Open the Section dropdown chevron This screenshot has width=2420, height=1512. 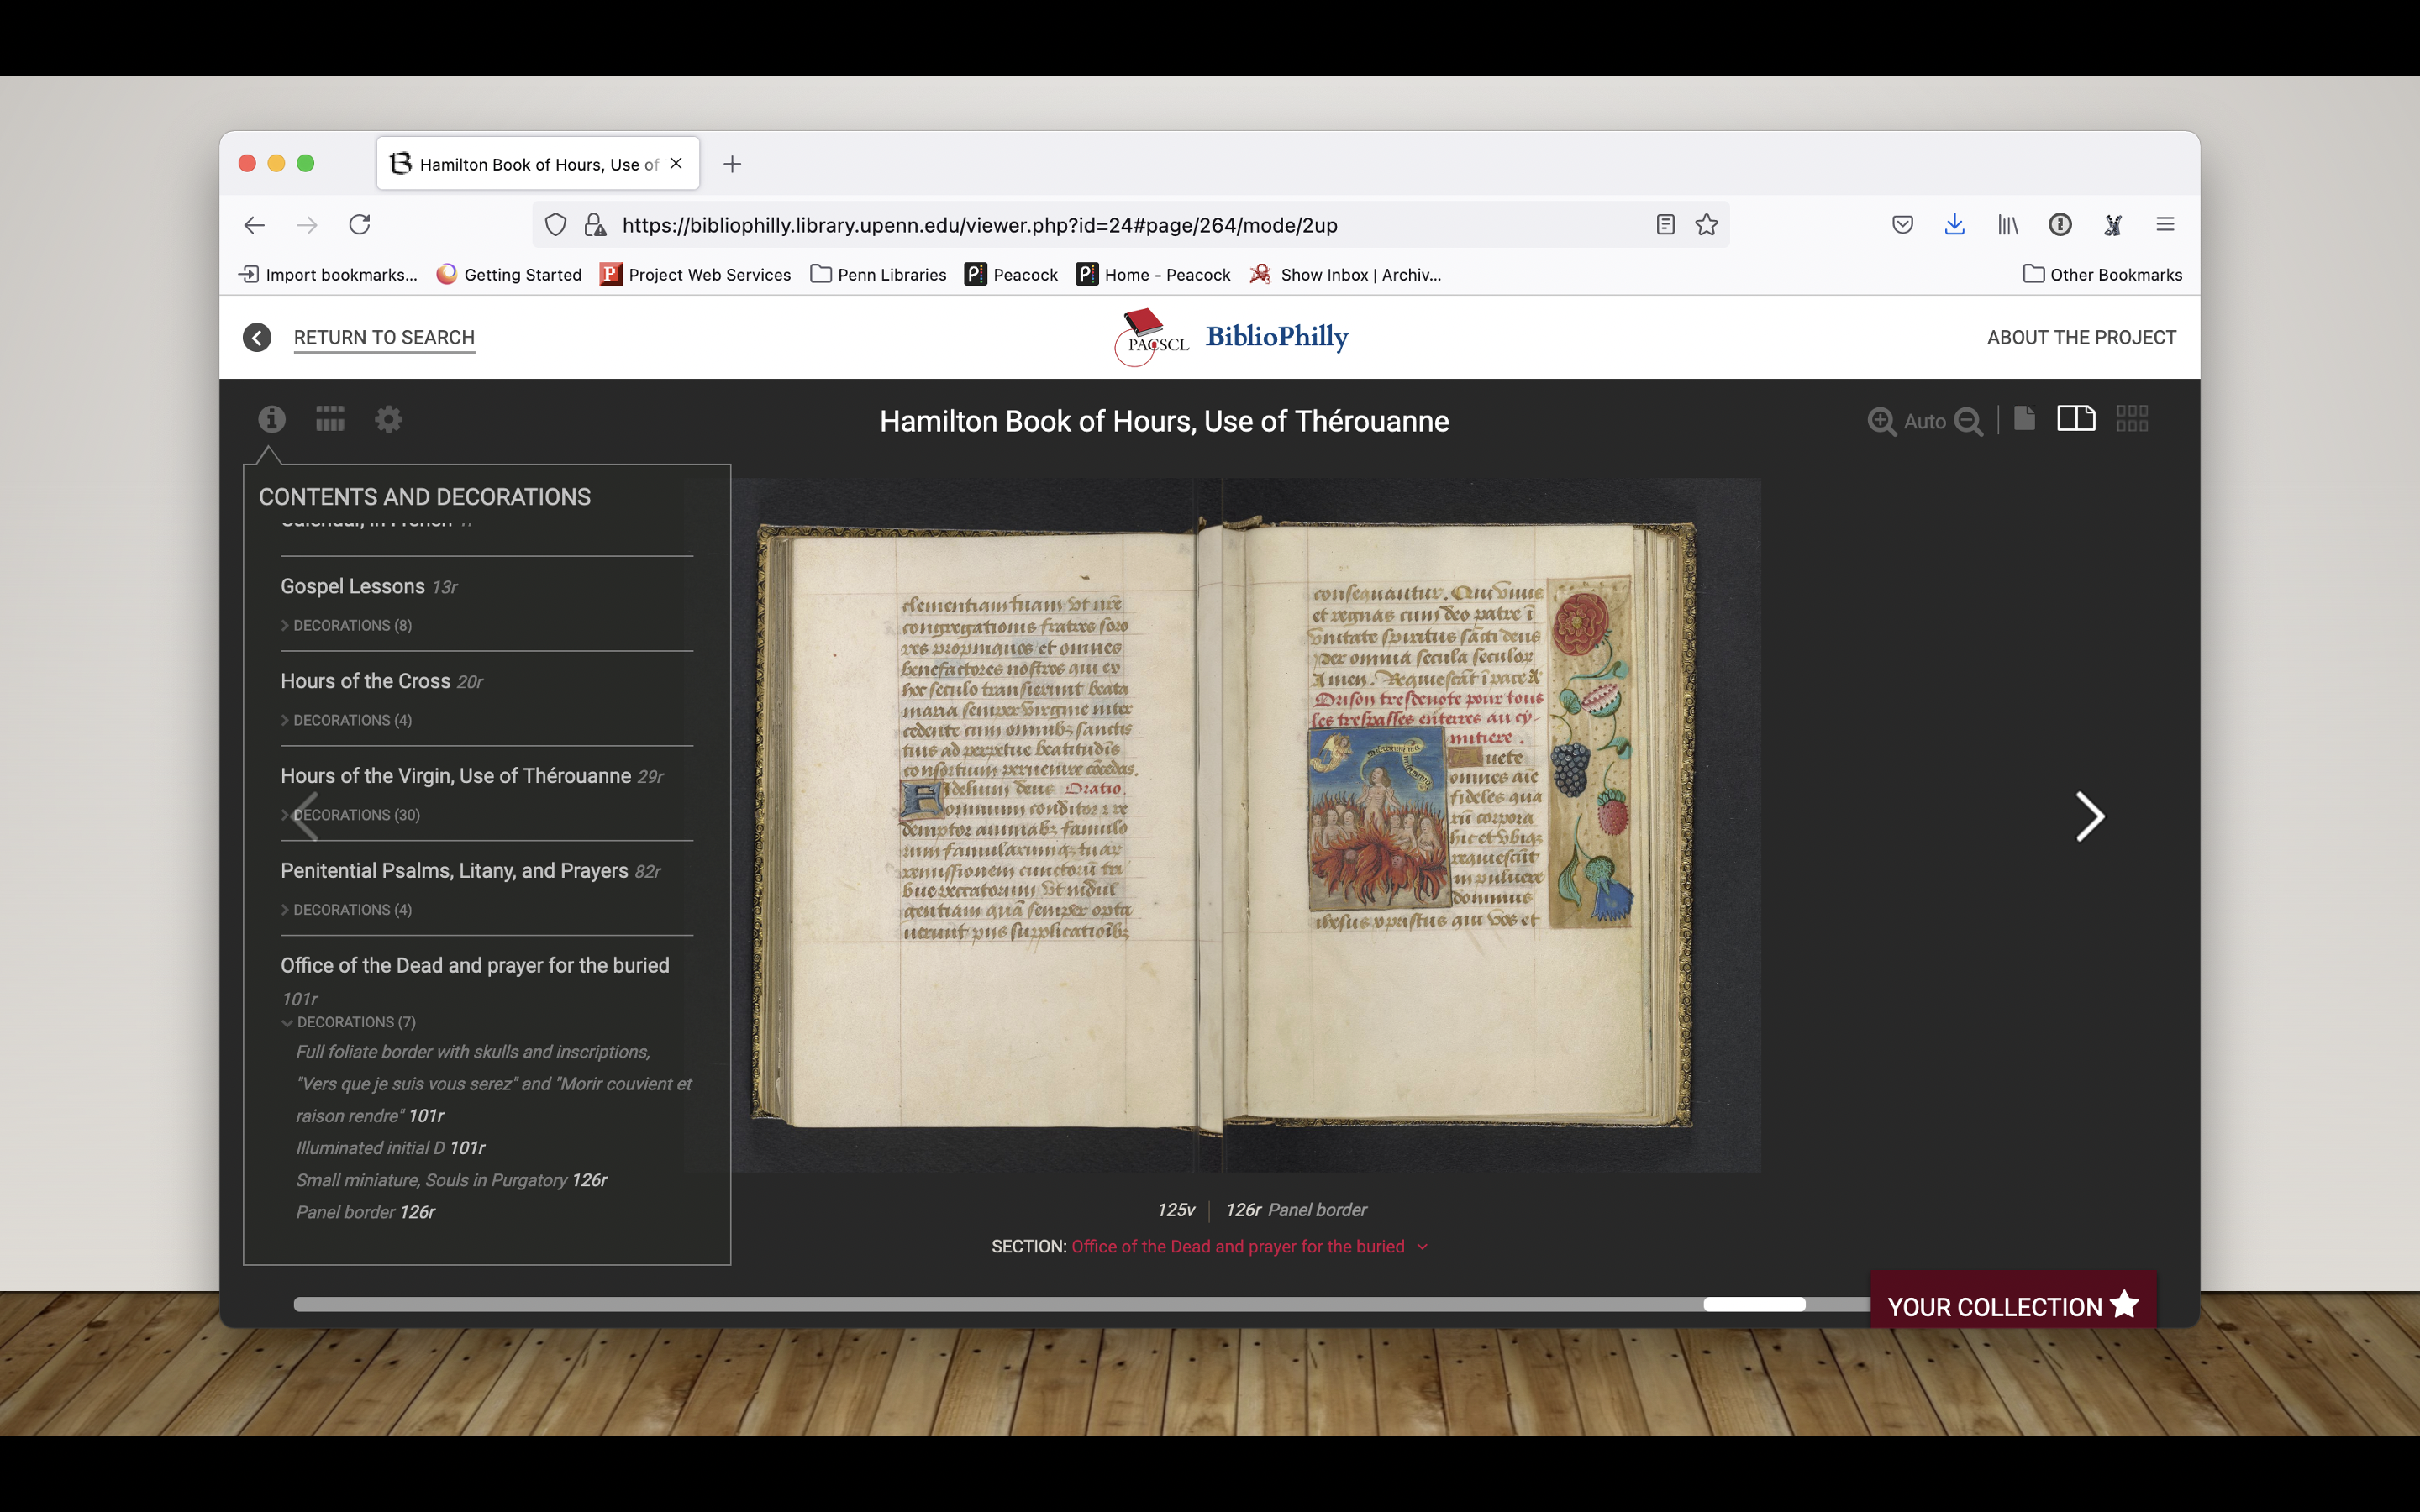1423,1247
